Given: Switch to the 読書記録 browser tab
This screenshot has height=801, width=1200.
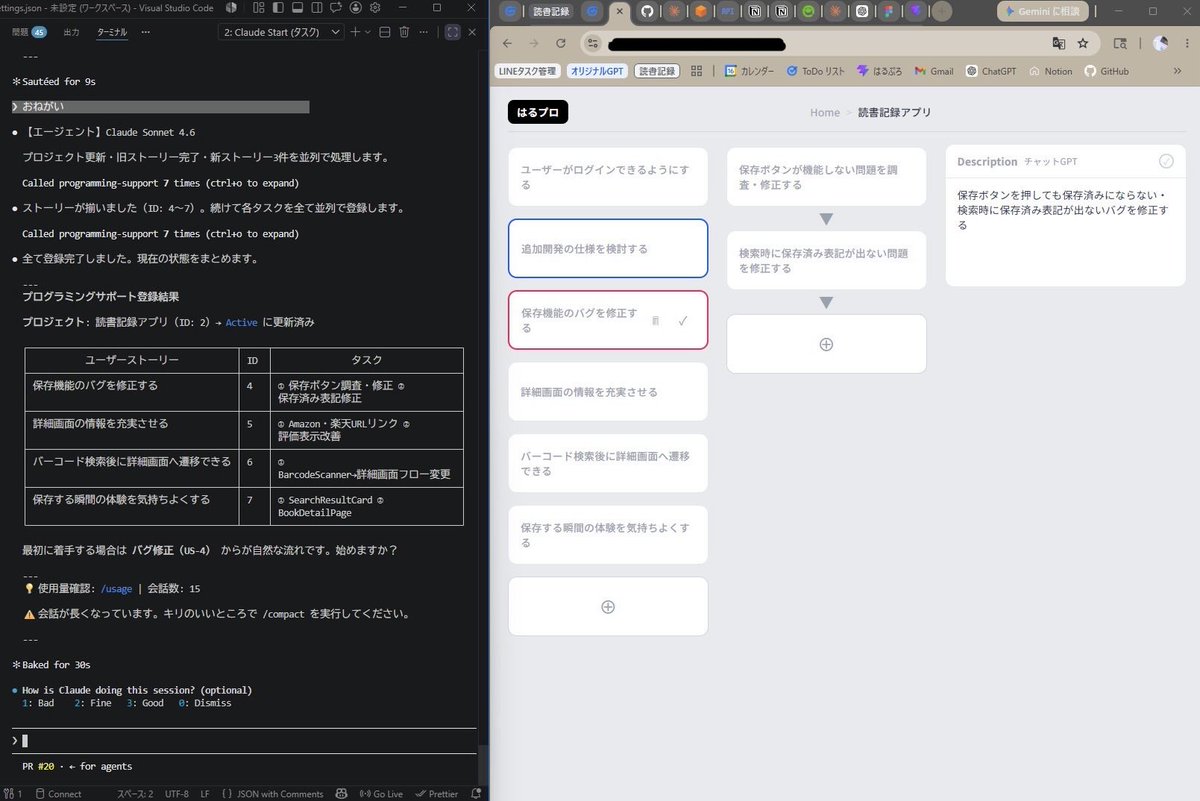Looking at the screenshot, I should pyautogui.click(x=552, y=12).
